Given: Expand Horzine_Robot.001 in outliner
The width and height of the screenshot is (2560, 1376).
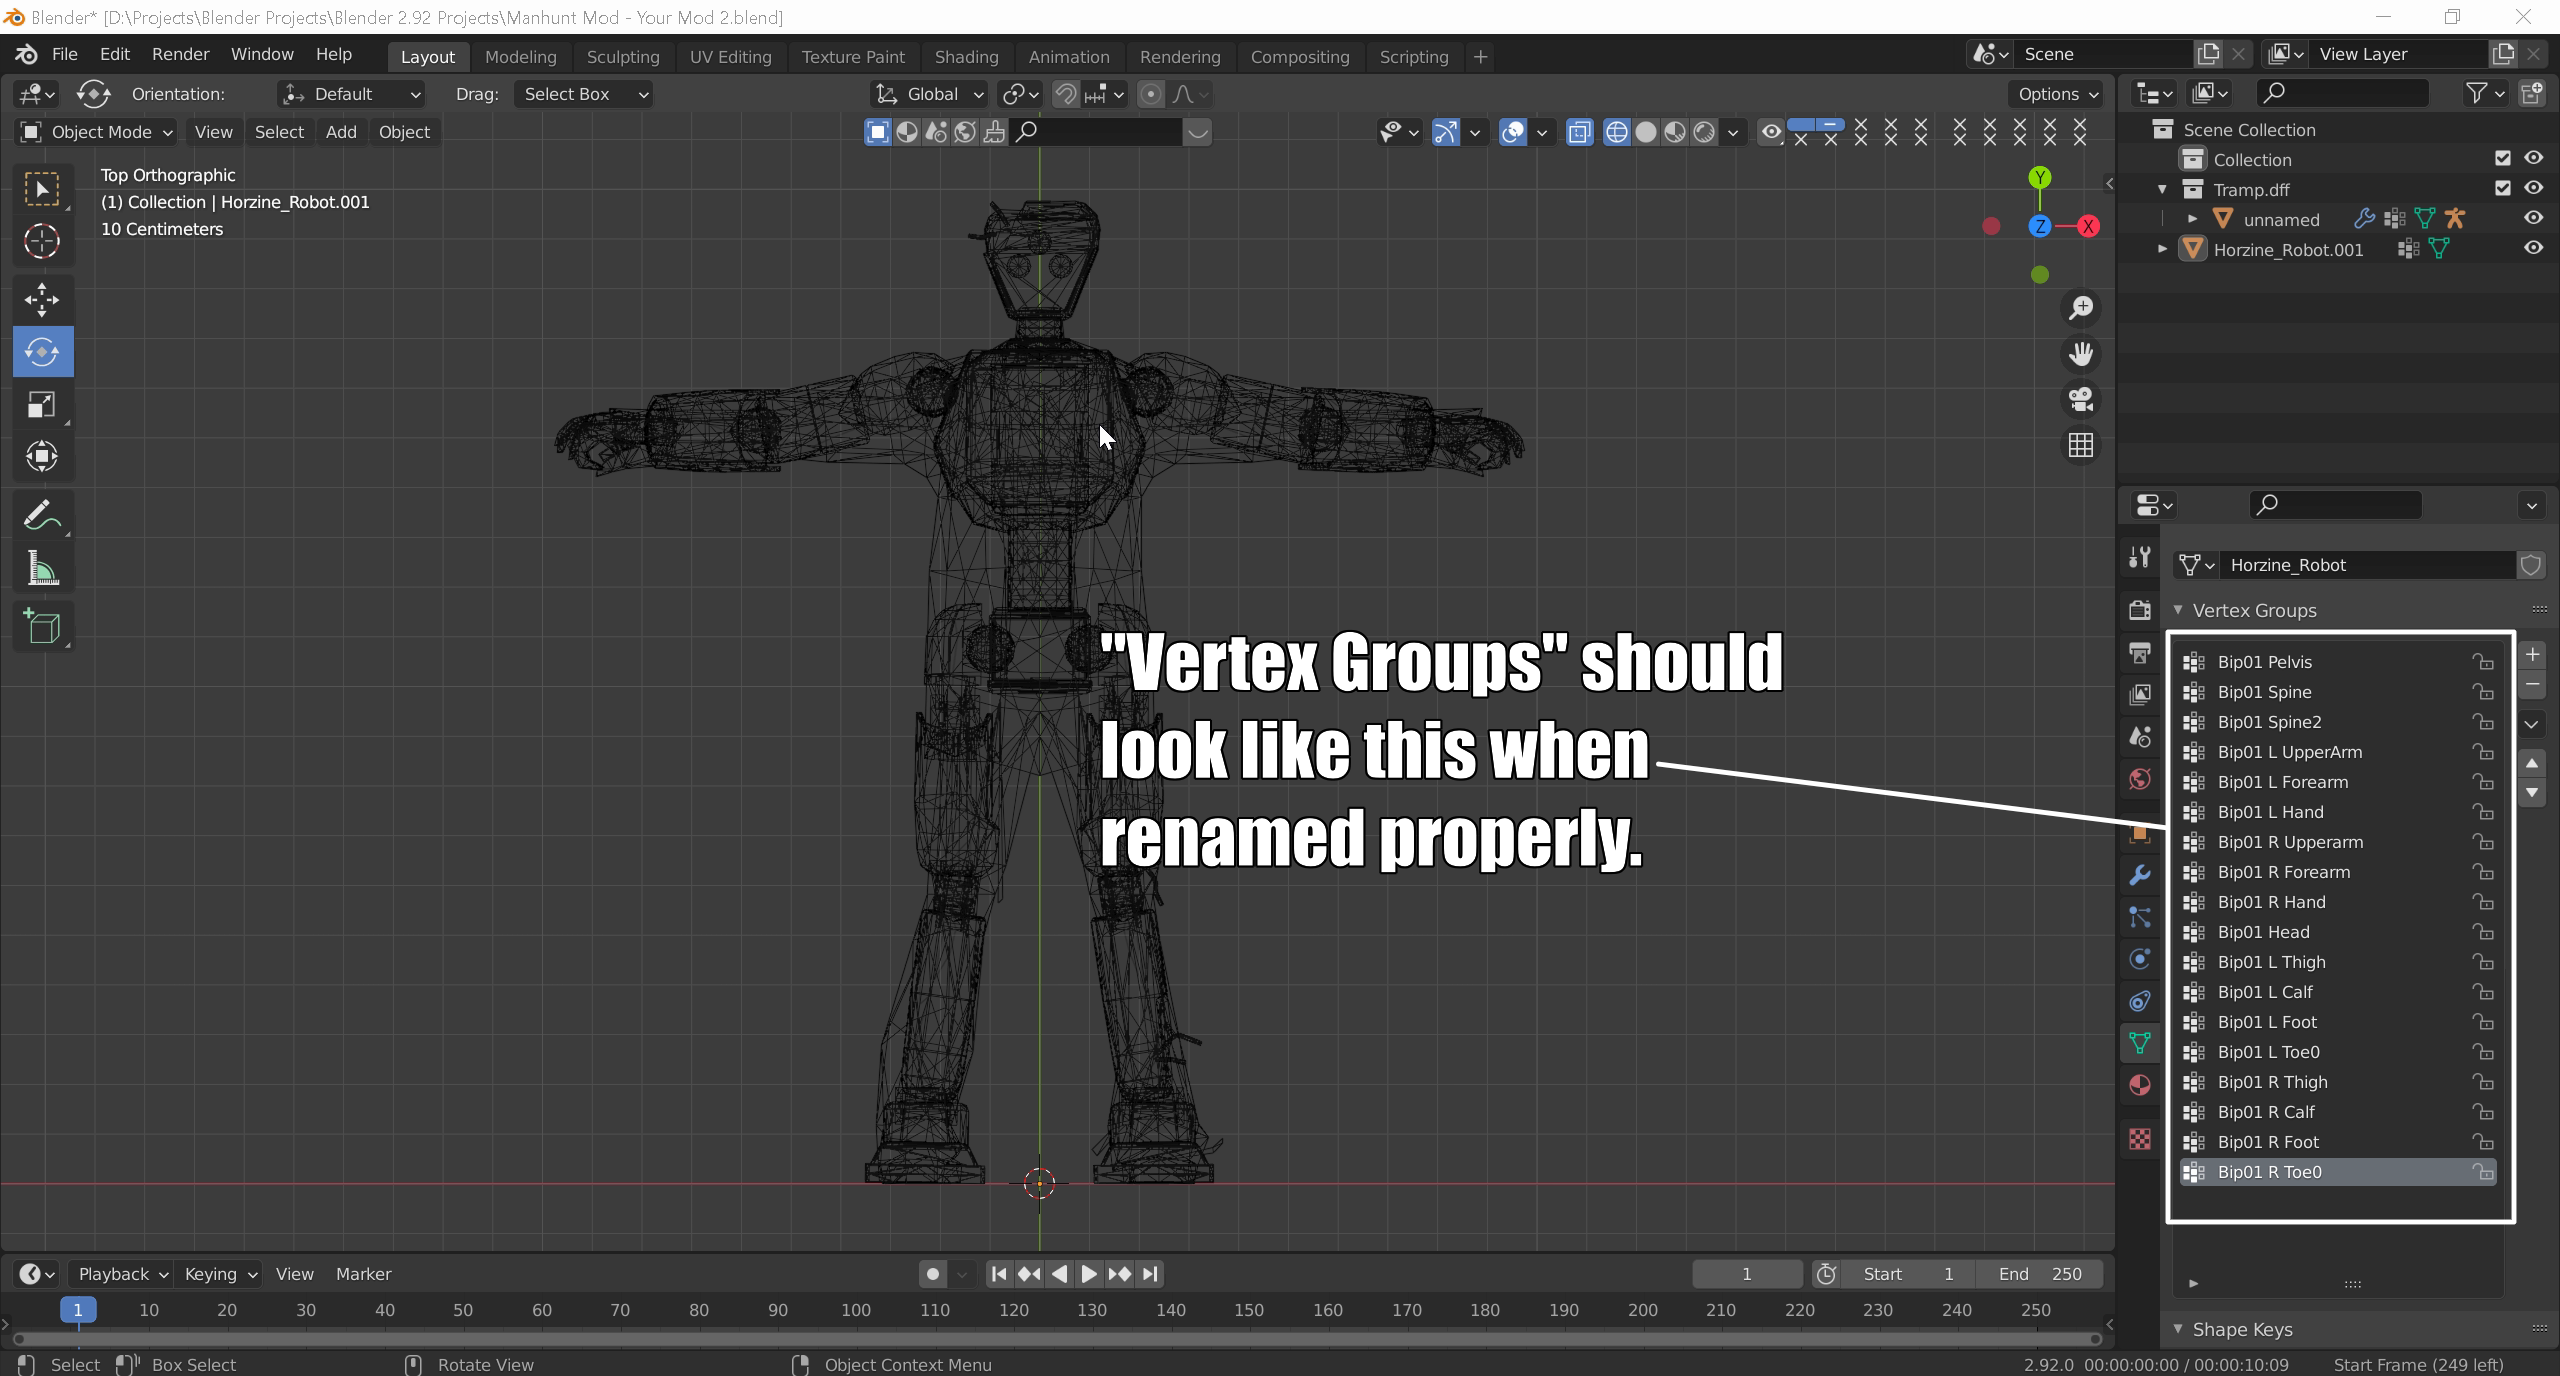Looking at the screenshot, I should [2162, 249].
